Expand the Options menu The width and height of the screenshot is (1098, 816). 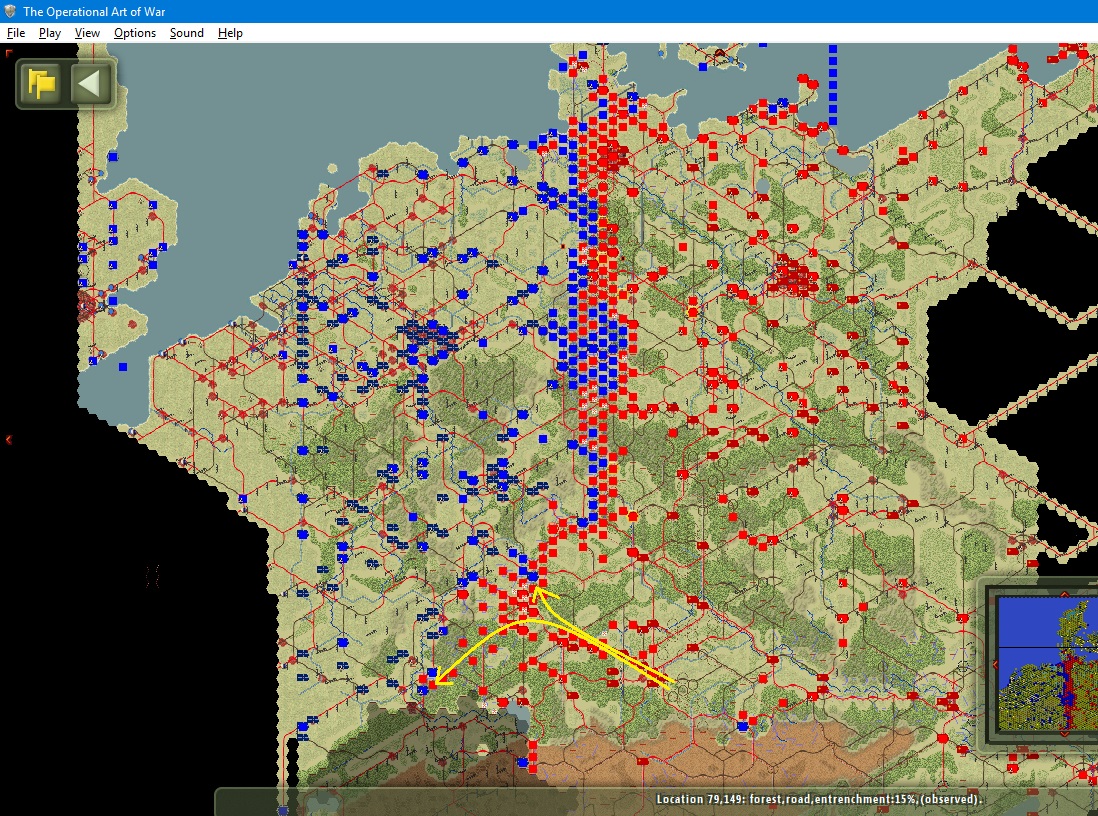coord(134,33)
